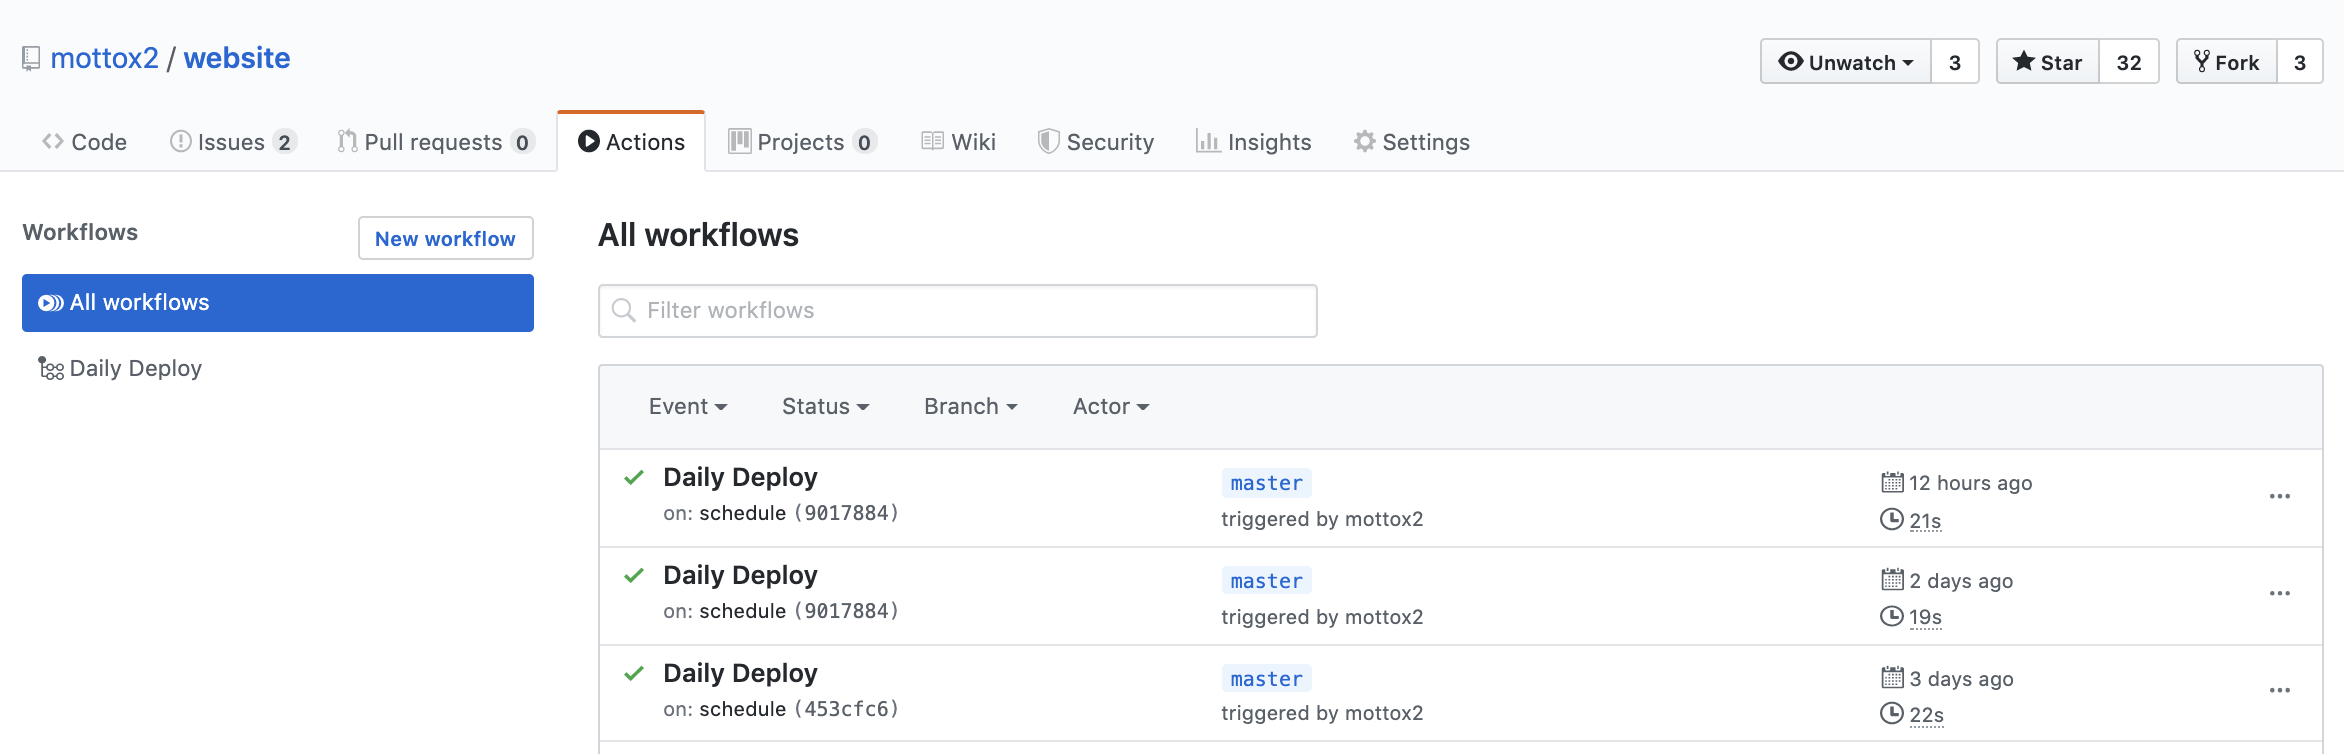Open more options menu for 3 days ago run

(x=2280, y=691)
